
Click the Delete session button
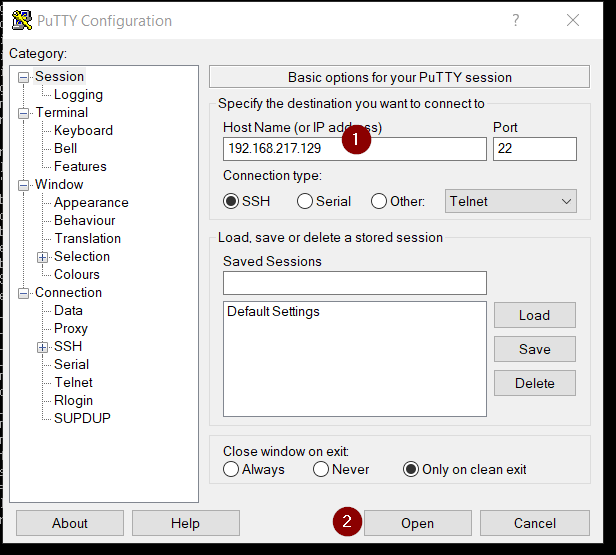(535, 383)
